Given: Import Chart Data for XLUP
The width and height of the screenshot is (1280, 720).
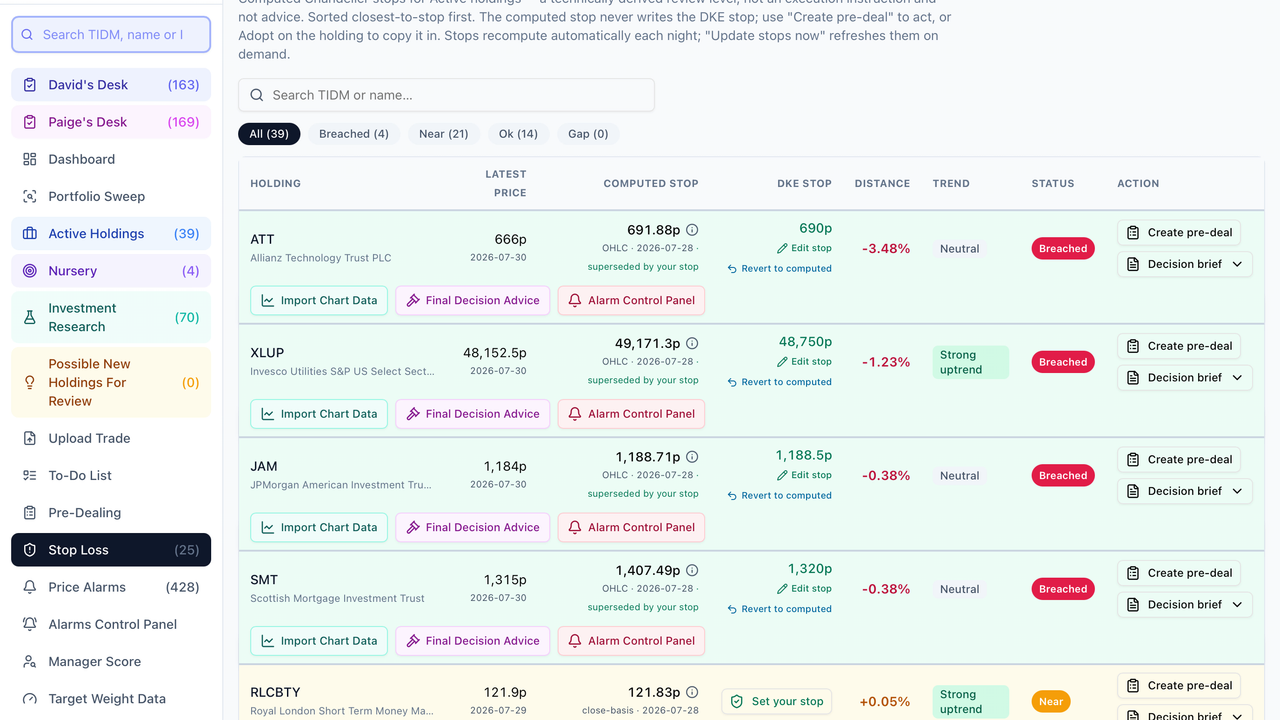Looking at the screenshot, I should tap(319, 414).
